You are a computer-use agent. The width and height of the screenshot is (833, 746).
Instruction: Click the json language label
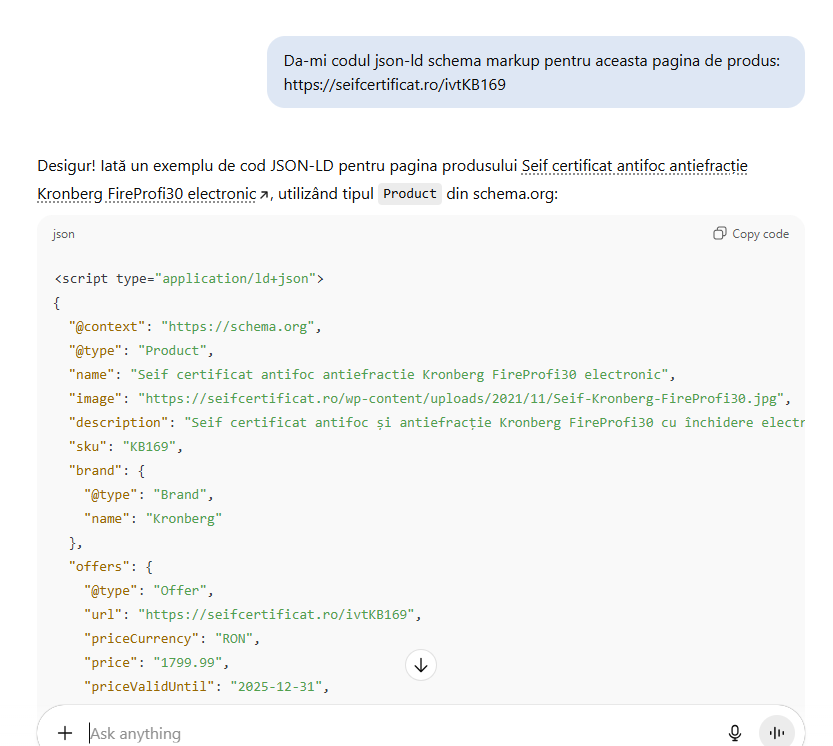pyautogui.click(x=63, y=234)
